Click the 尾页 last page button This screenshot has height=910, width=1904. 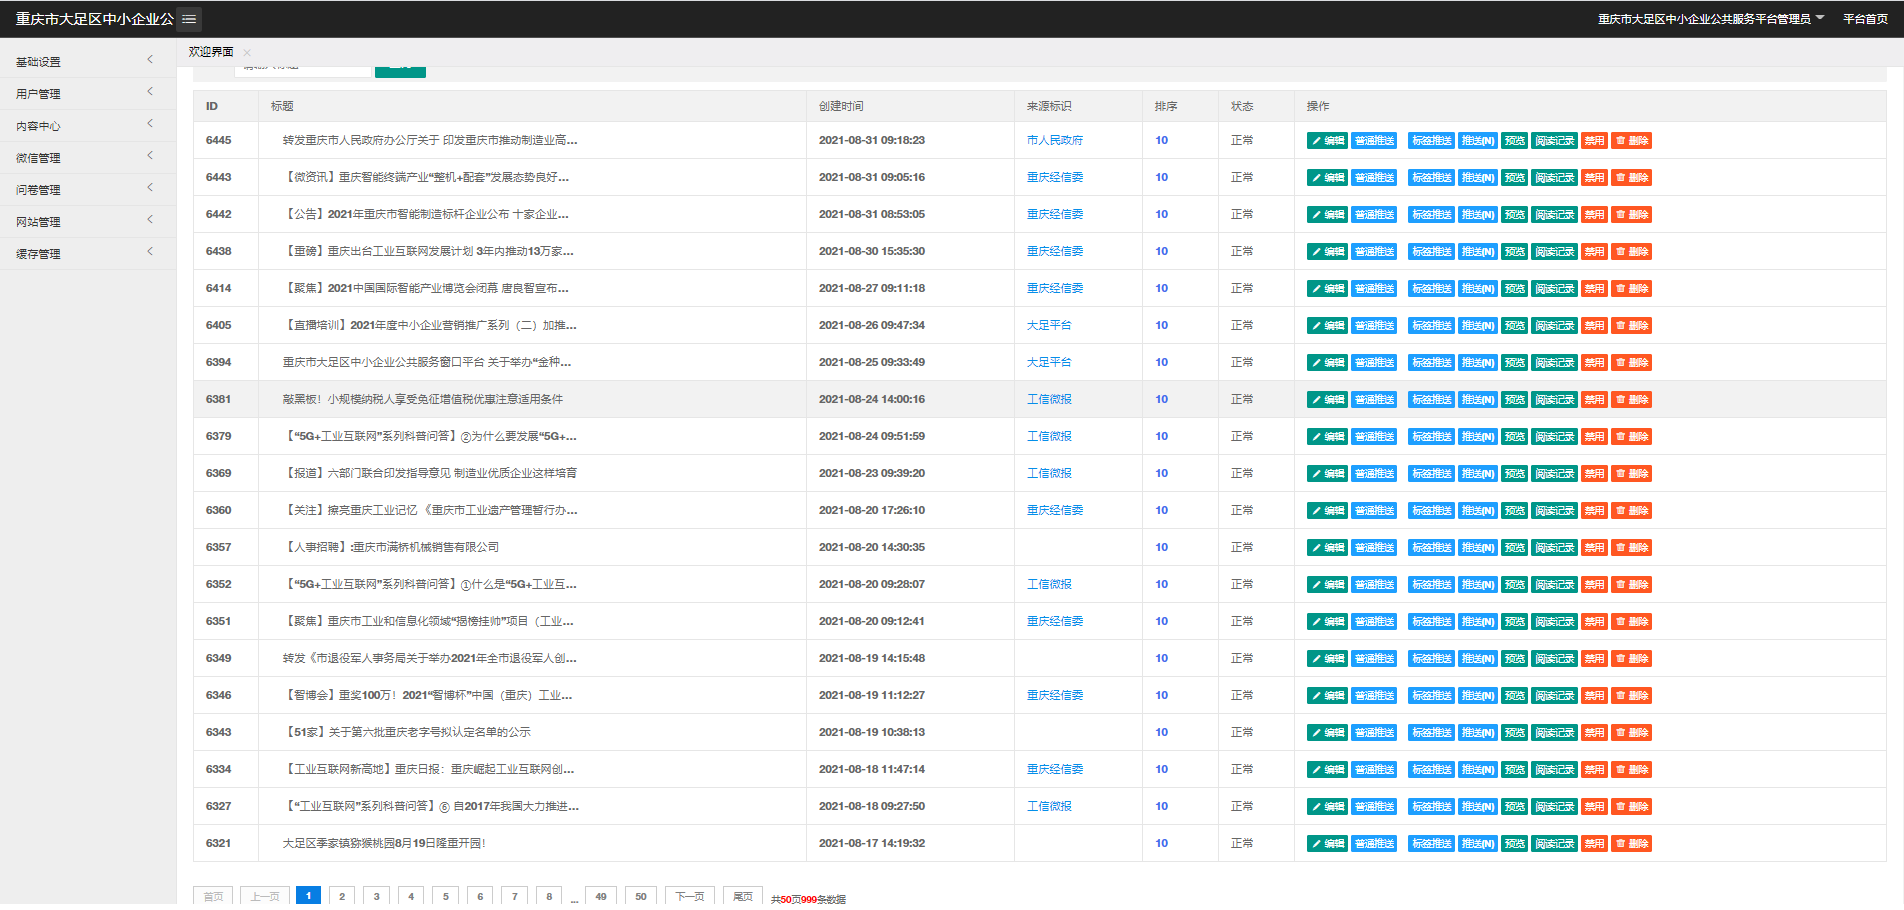[x=743, y=897]
